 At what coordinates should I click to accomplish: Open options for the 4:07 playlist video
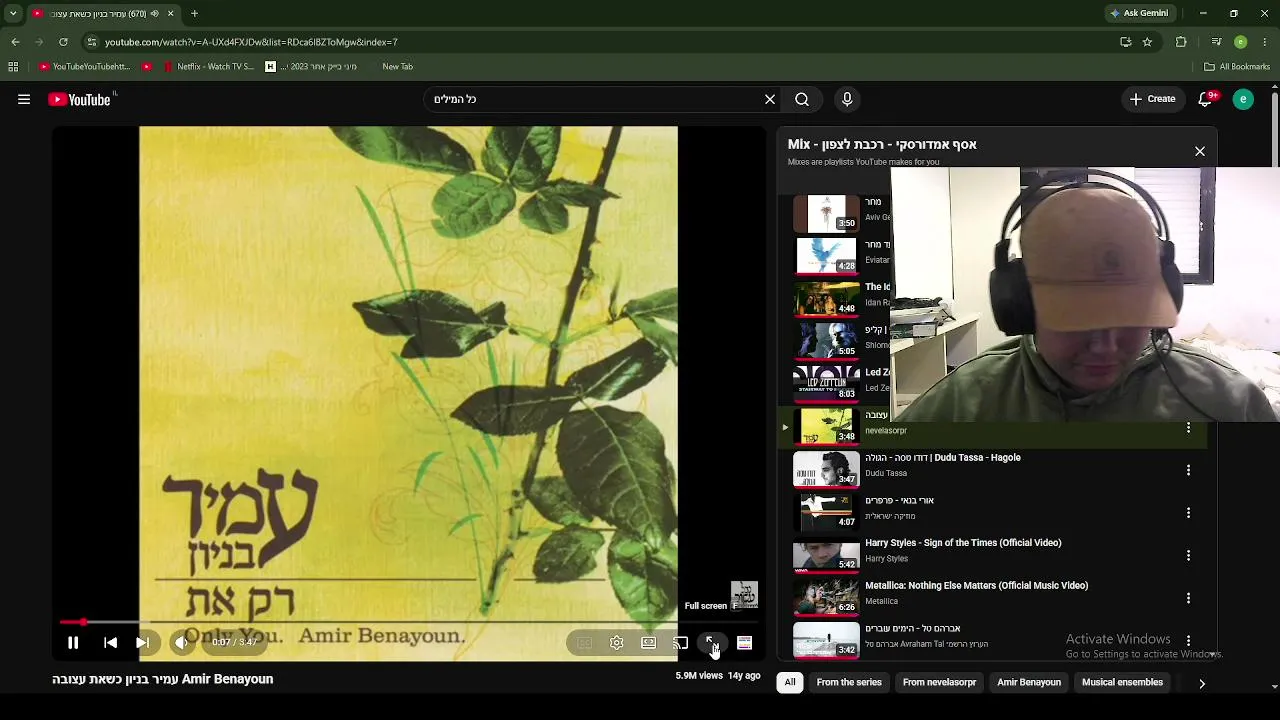point(1188,513)
